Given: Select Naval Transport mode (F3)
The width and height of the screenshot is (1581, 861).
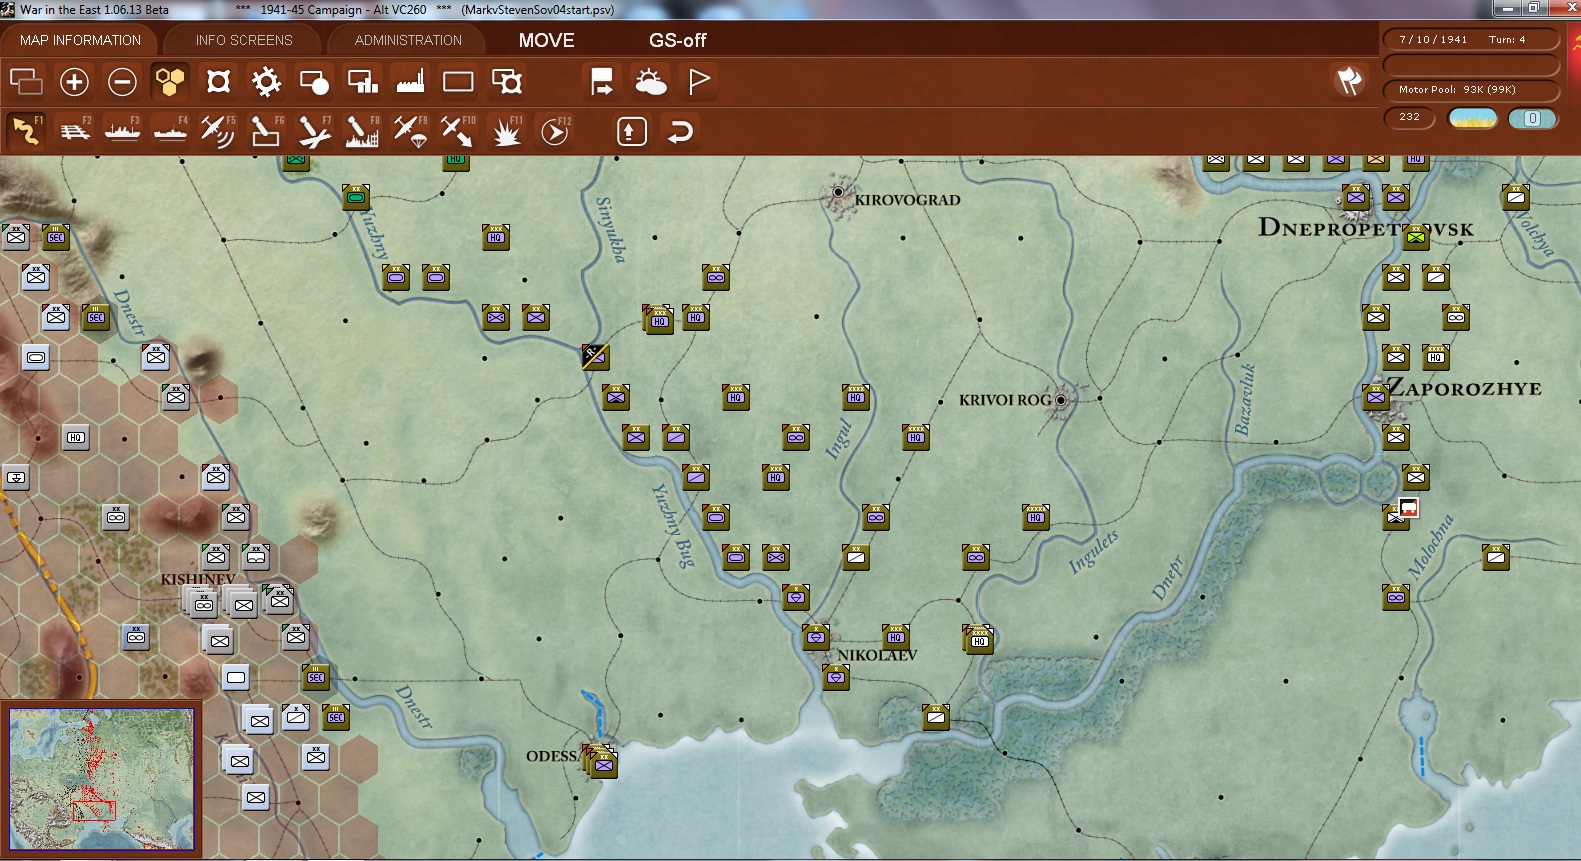Looking at the screenshot, I should pos(122,131).
